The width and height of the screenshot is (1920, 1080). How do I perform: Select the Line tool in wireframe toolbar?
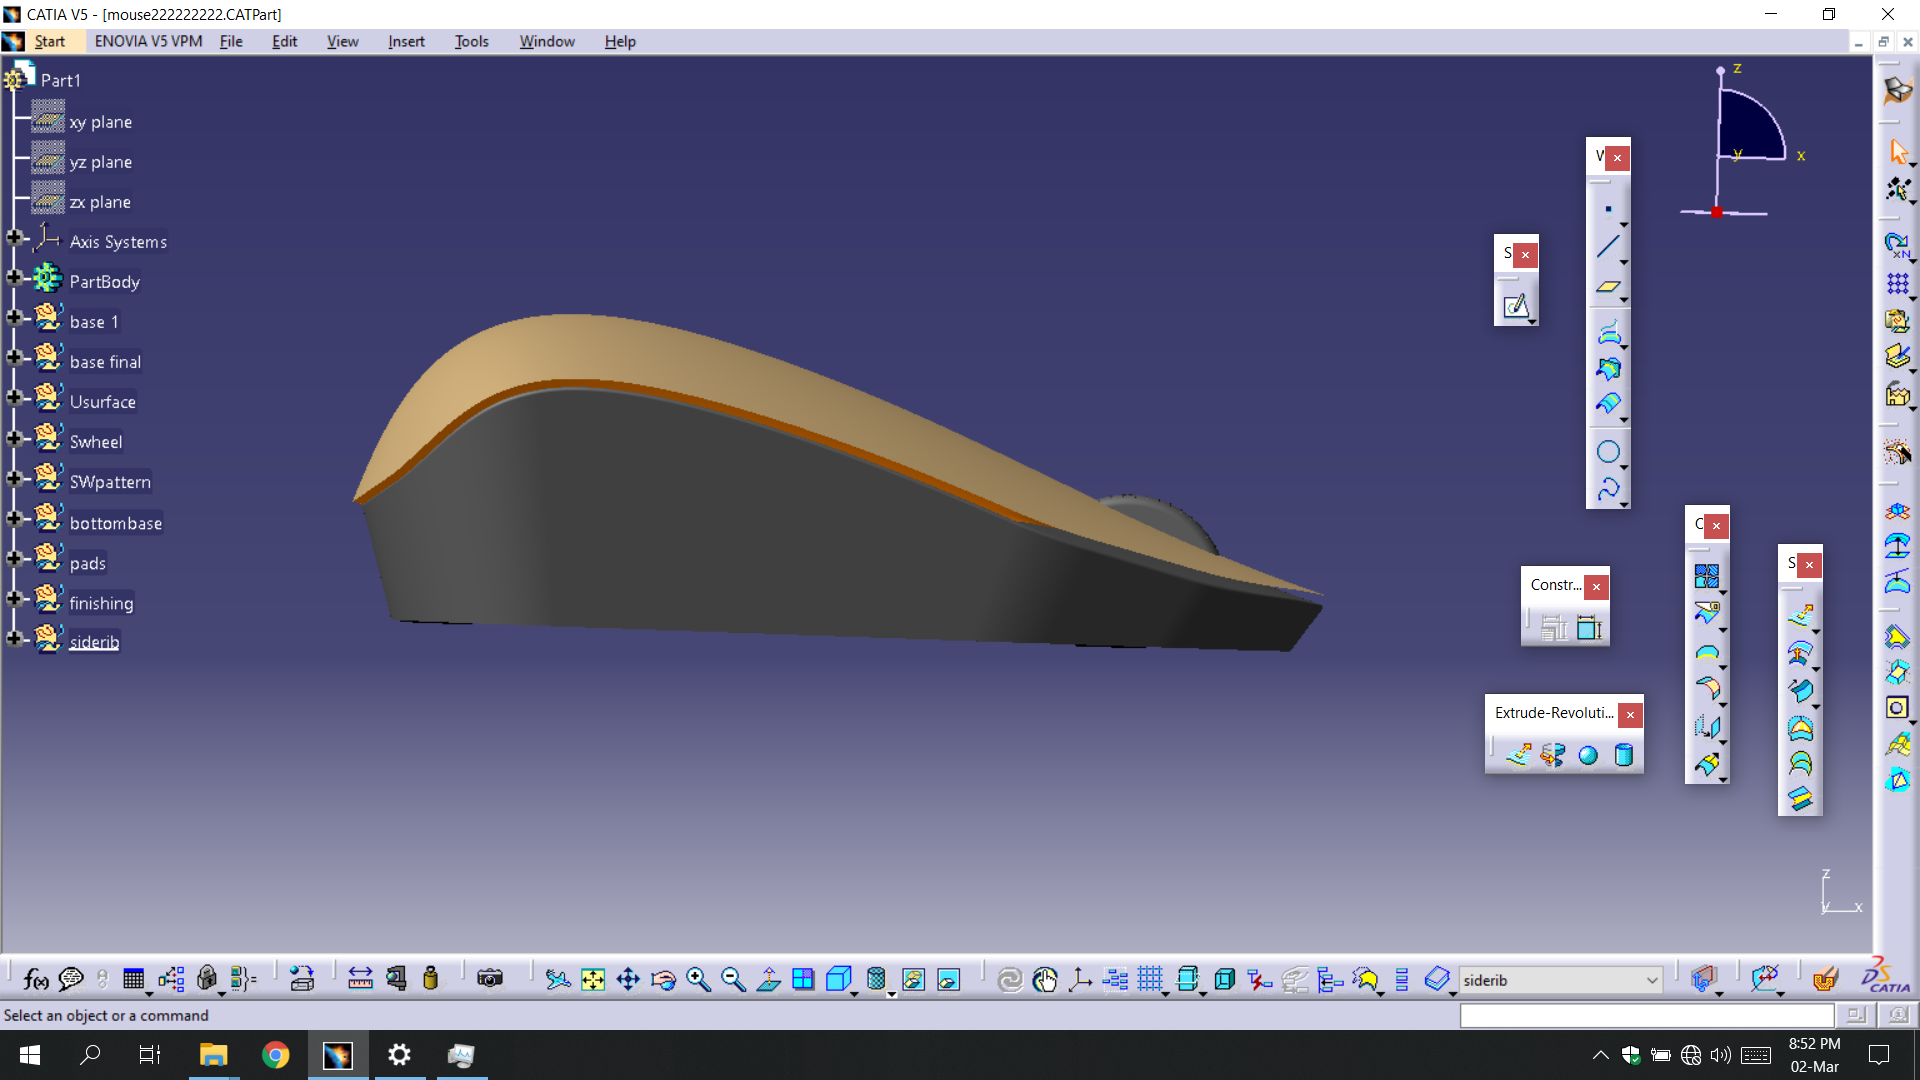pos(1608,247)
